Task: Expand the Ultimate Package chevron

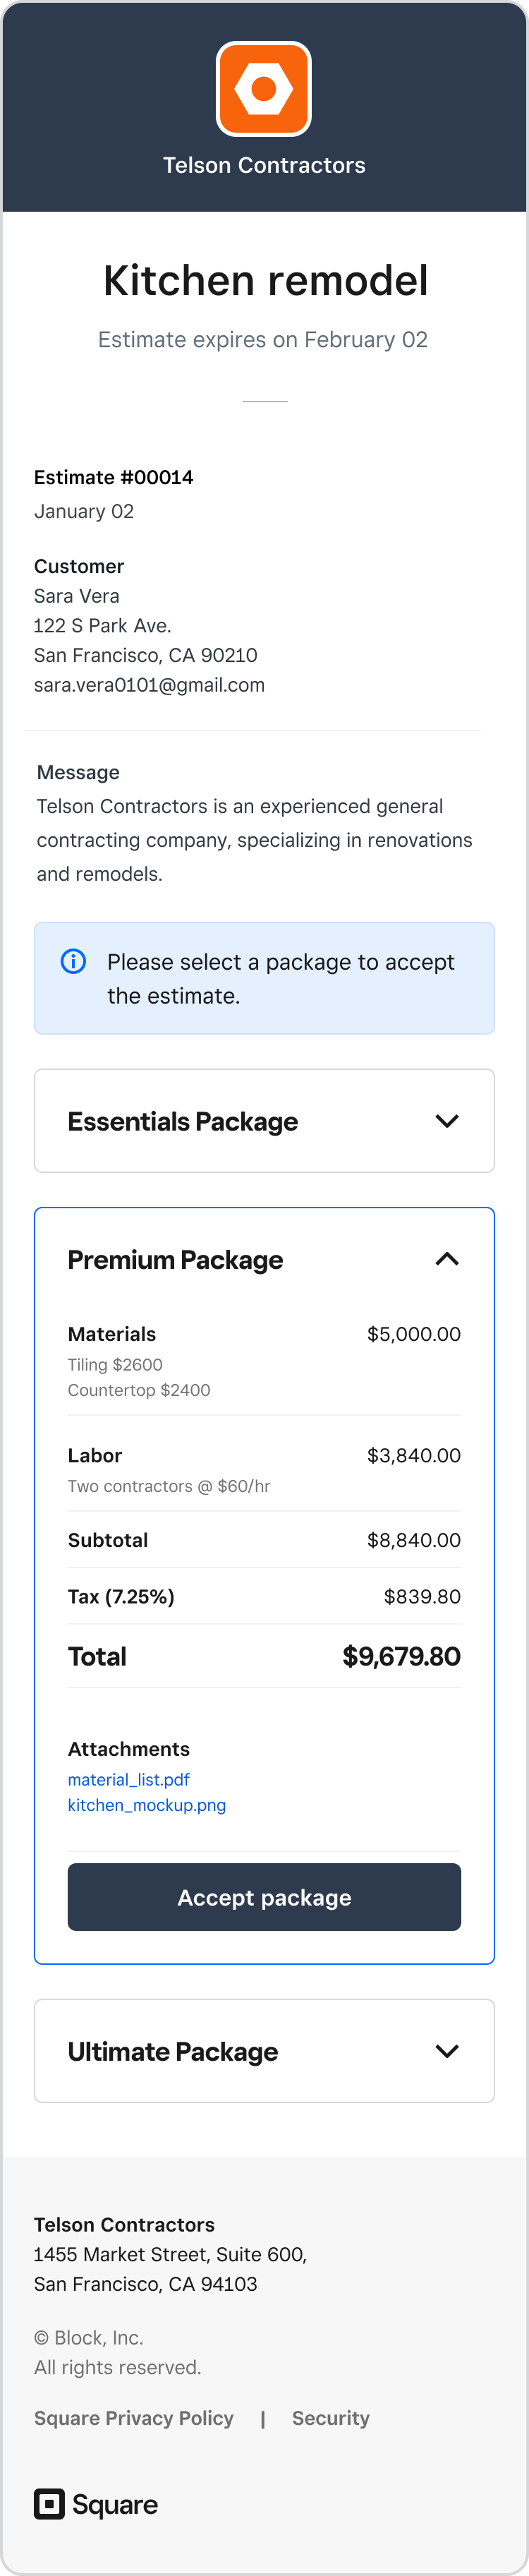Action: [x=447, y=2051]
